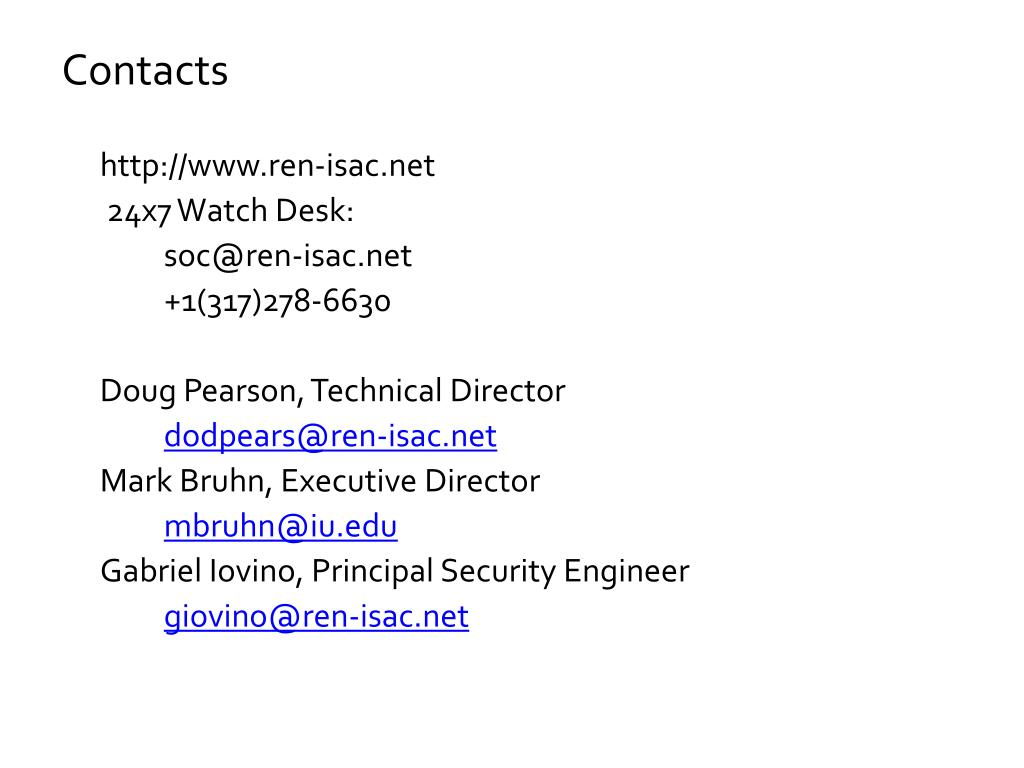Click the 24x7 text before Watch Desk
This screenshot has height=768, width=1024.
(139, 212)
